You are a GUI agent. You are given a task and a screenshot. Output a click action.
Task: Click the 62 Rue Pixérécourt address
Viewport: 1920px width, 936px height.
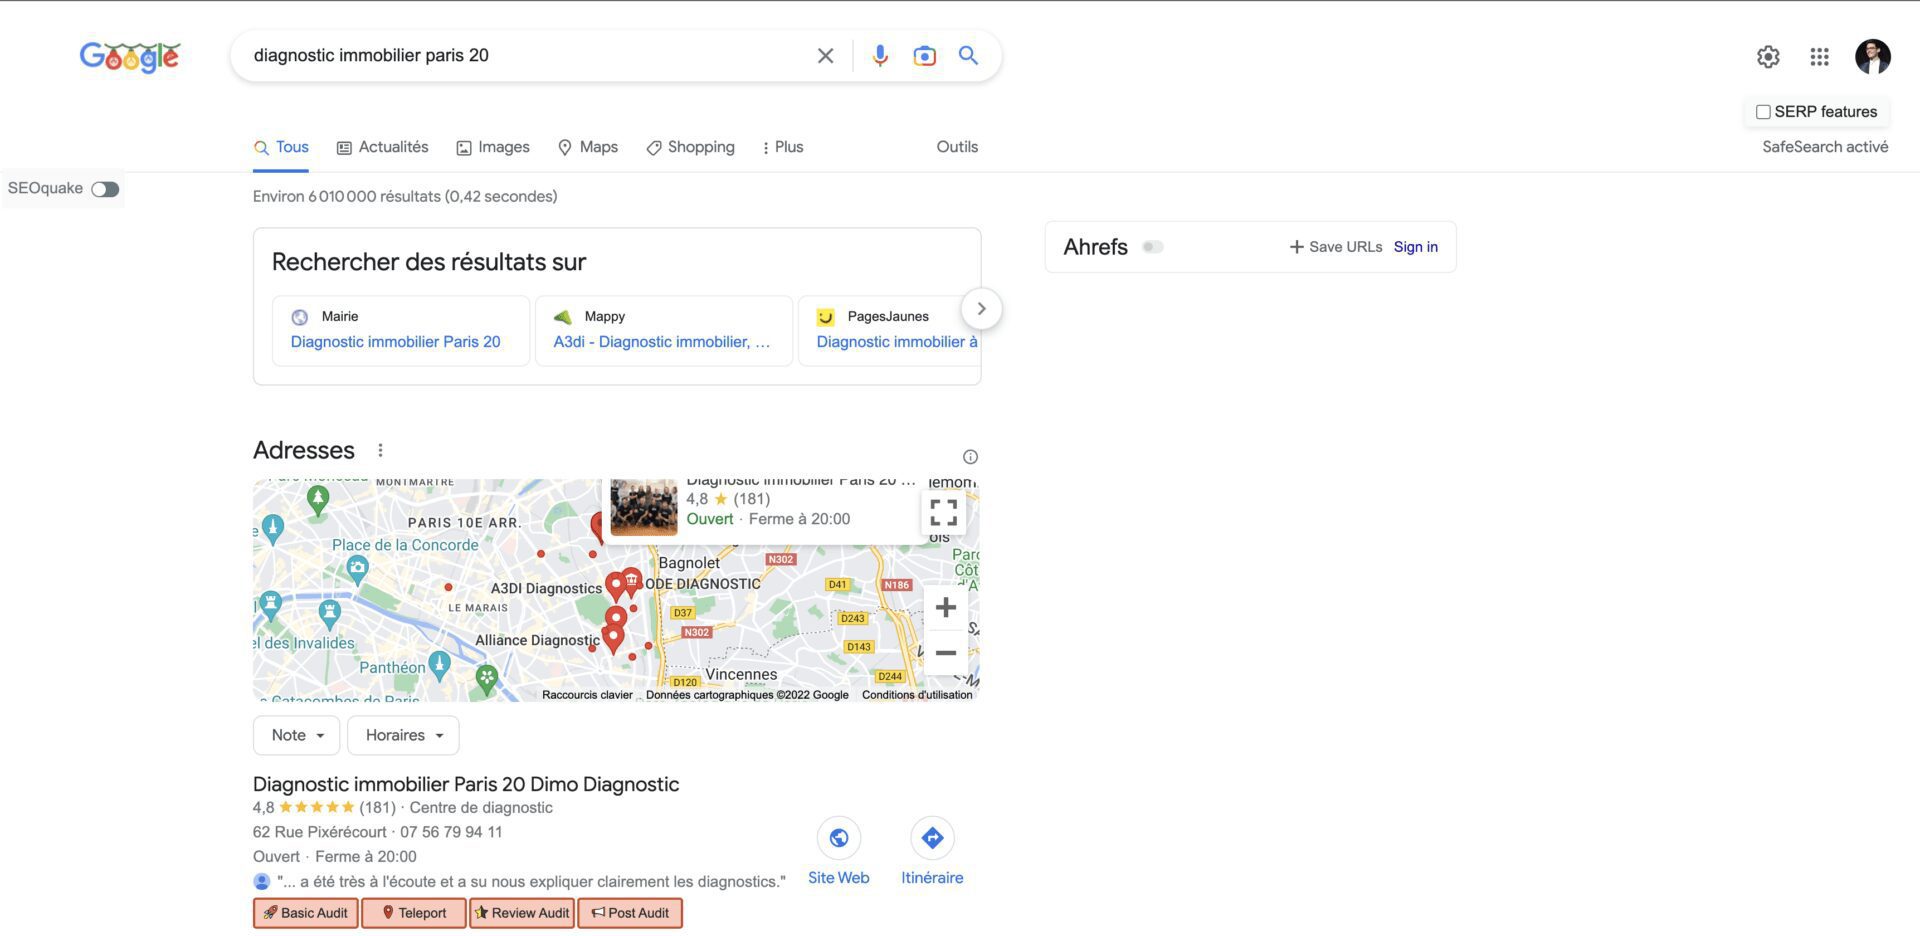(320, 832)
